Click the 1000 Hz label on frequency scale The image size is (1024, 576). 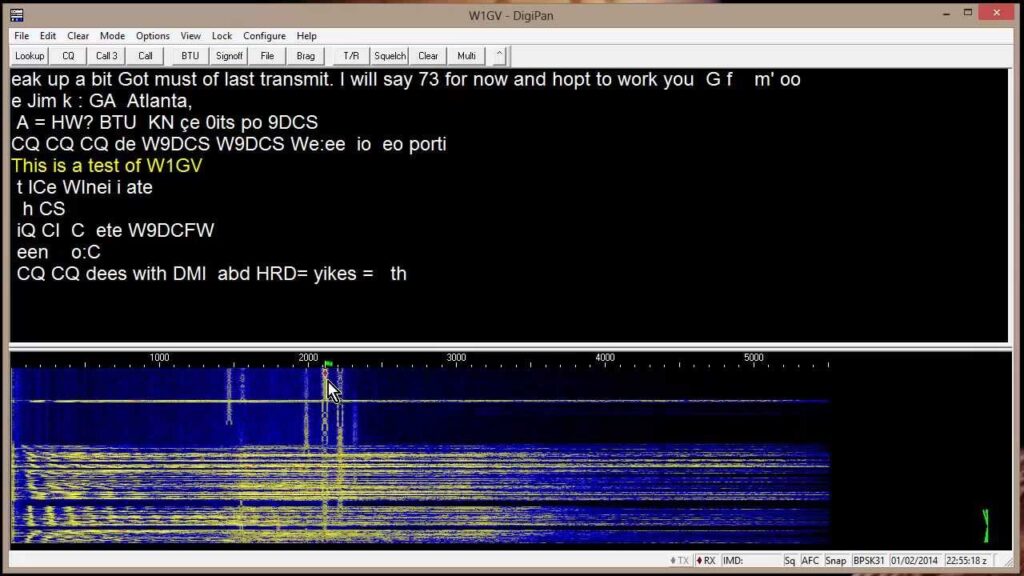click(159, 357)
